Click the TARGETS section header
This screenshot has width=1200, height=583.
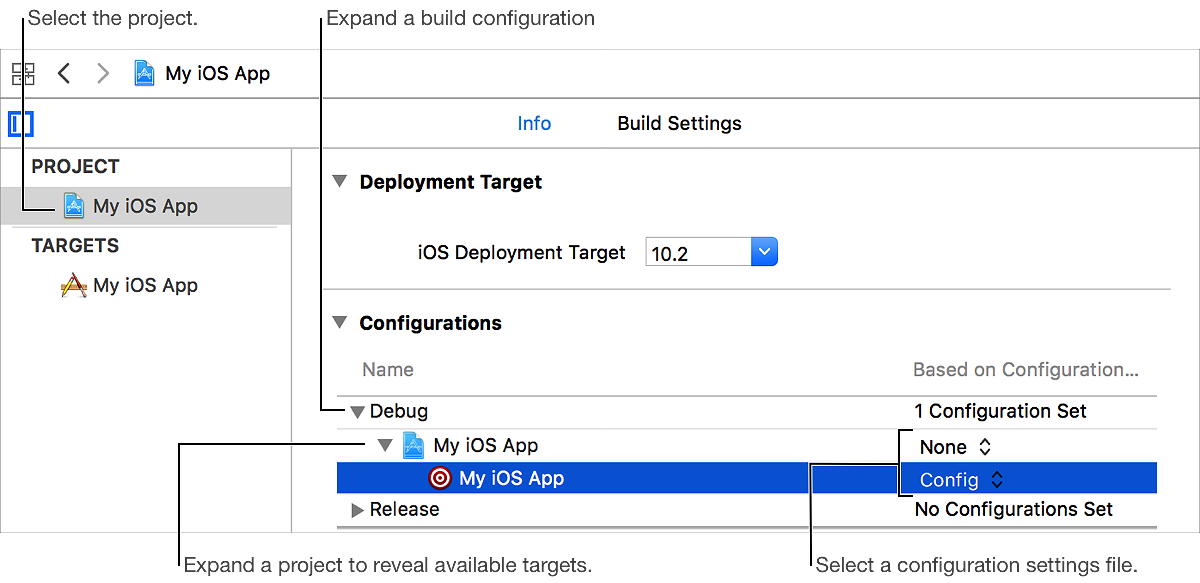coord(76,246)
